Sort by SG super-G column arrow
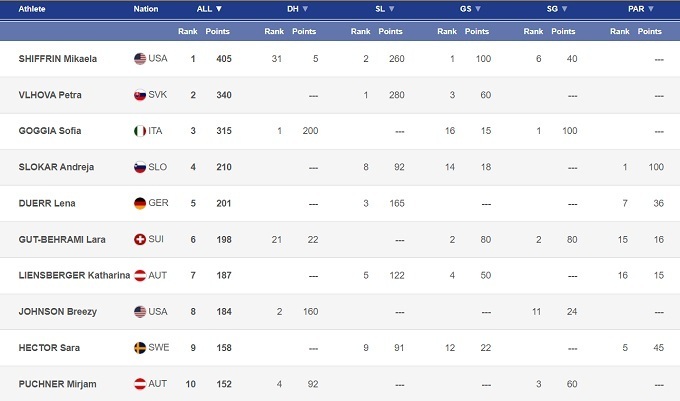Screen dimensions: 680x401 pyautogui.click(x=564, y=9)
